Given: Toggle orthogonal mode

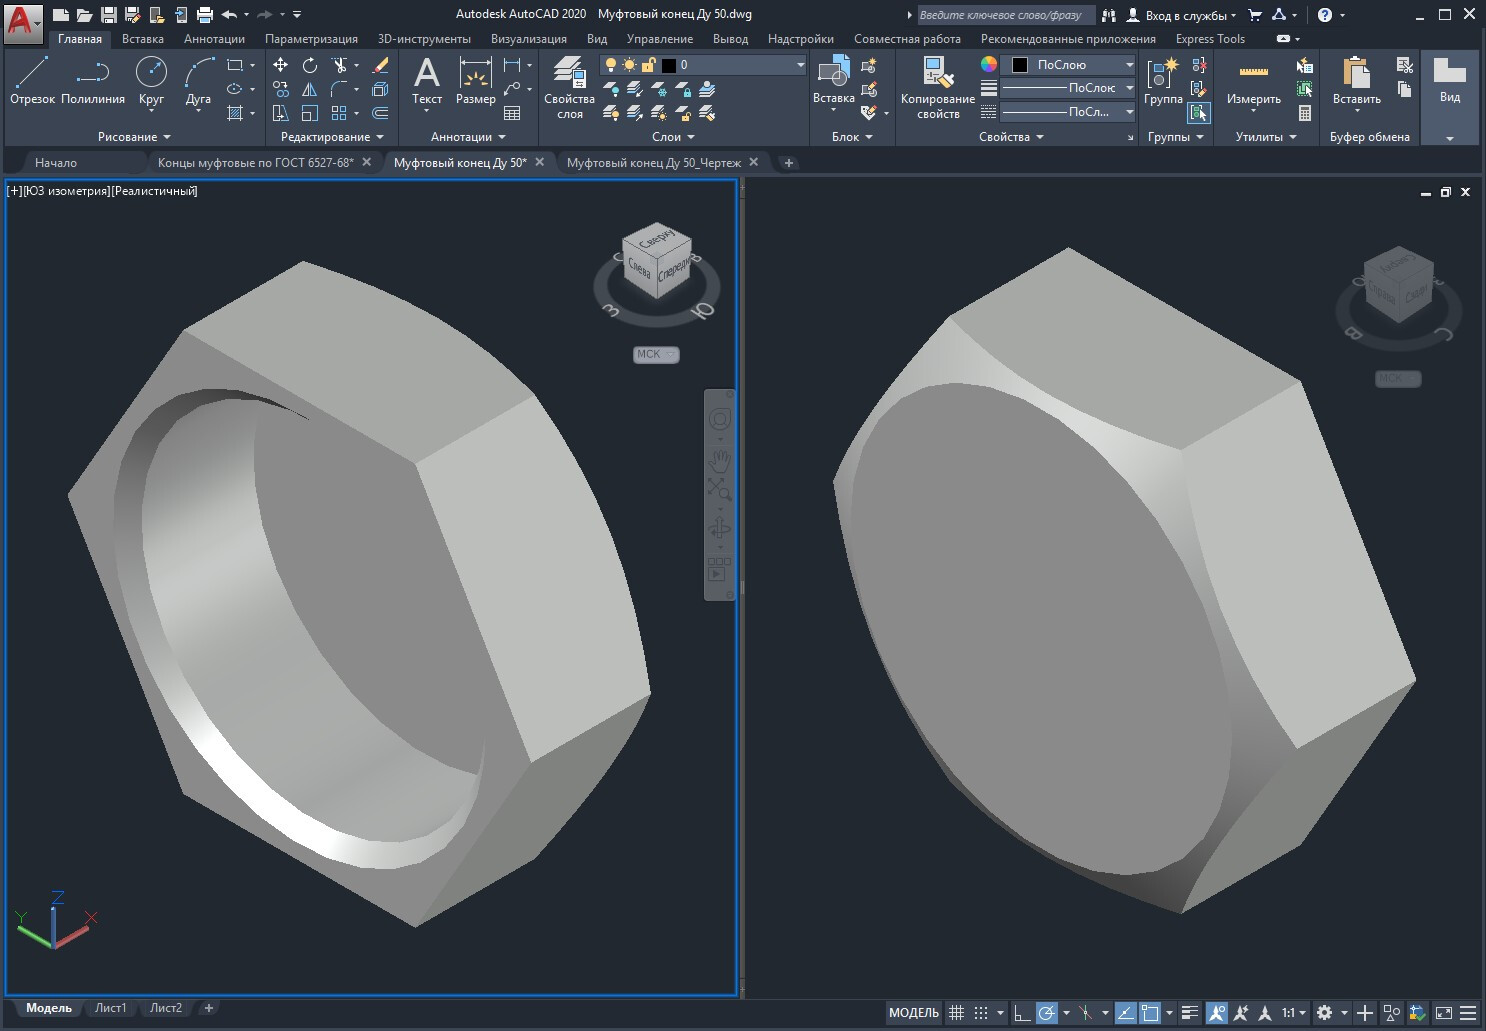Looking at the screenshot, I should pyautogui.click(x=1021, y=1013).
